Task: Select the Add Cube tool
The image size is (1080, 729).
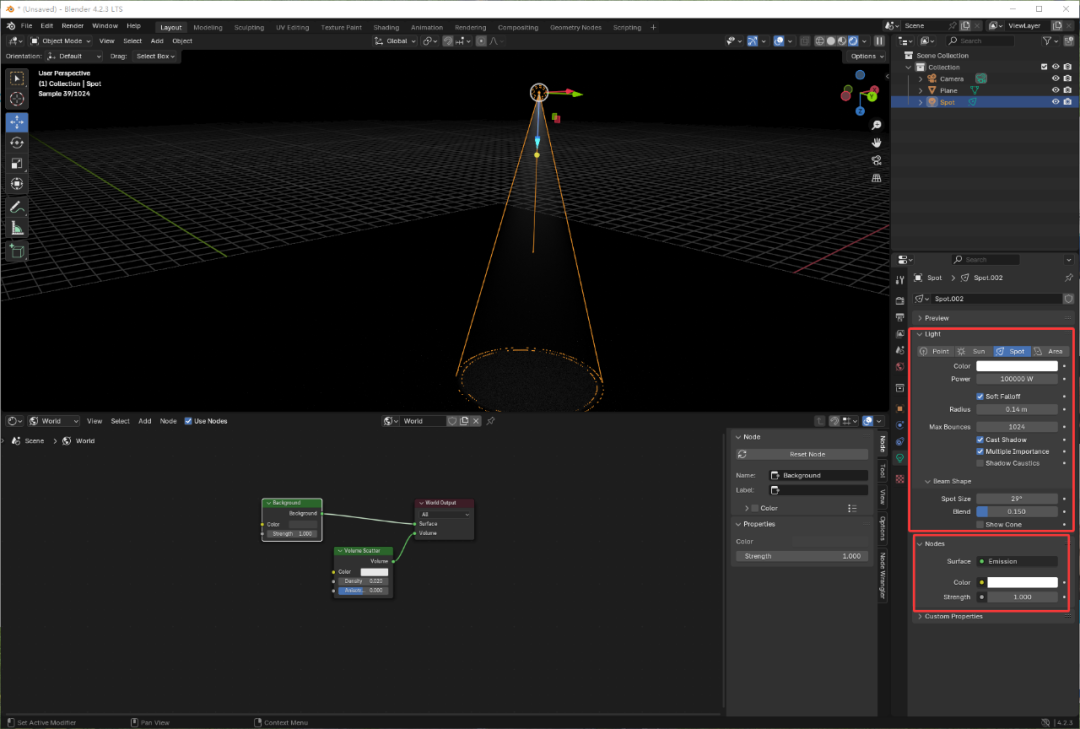Action: click(x=17, y=251)
